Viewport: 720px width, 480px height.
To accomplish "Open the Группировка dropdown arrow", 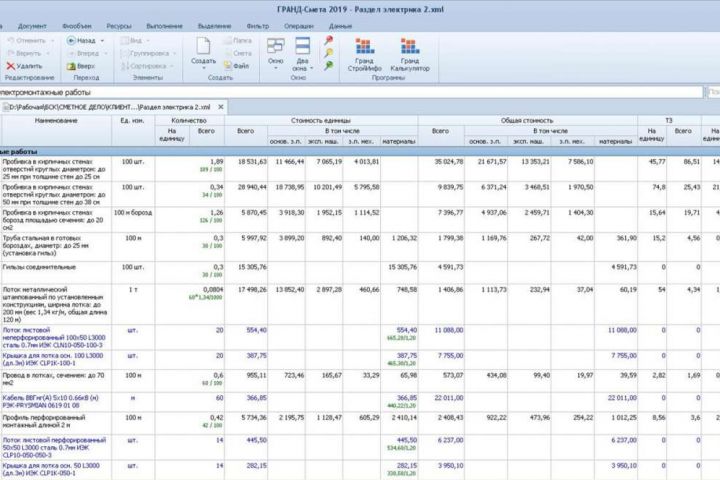I will point(174,54).
